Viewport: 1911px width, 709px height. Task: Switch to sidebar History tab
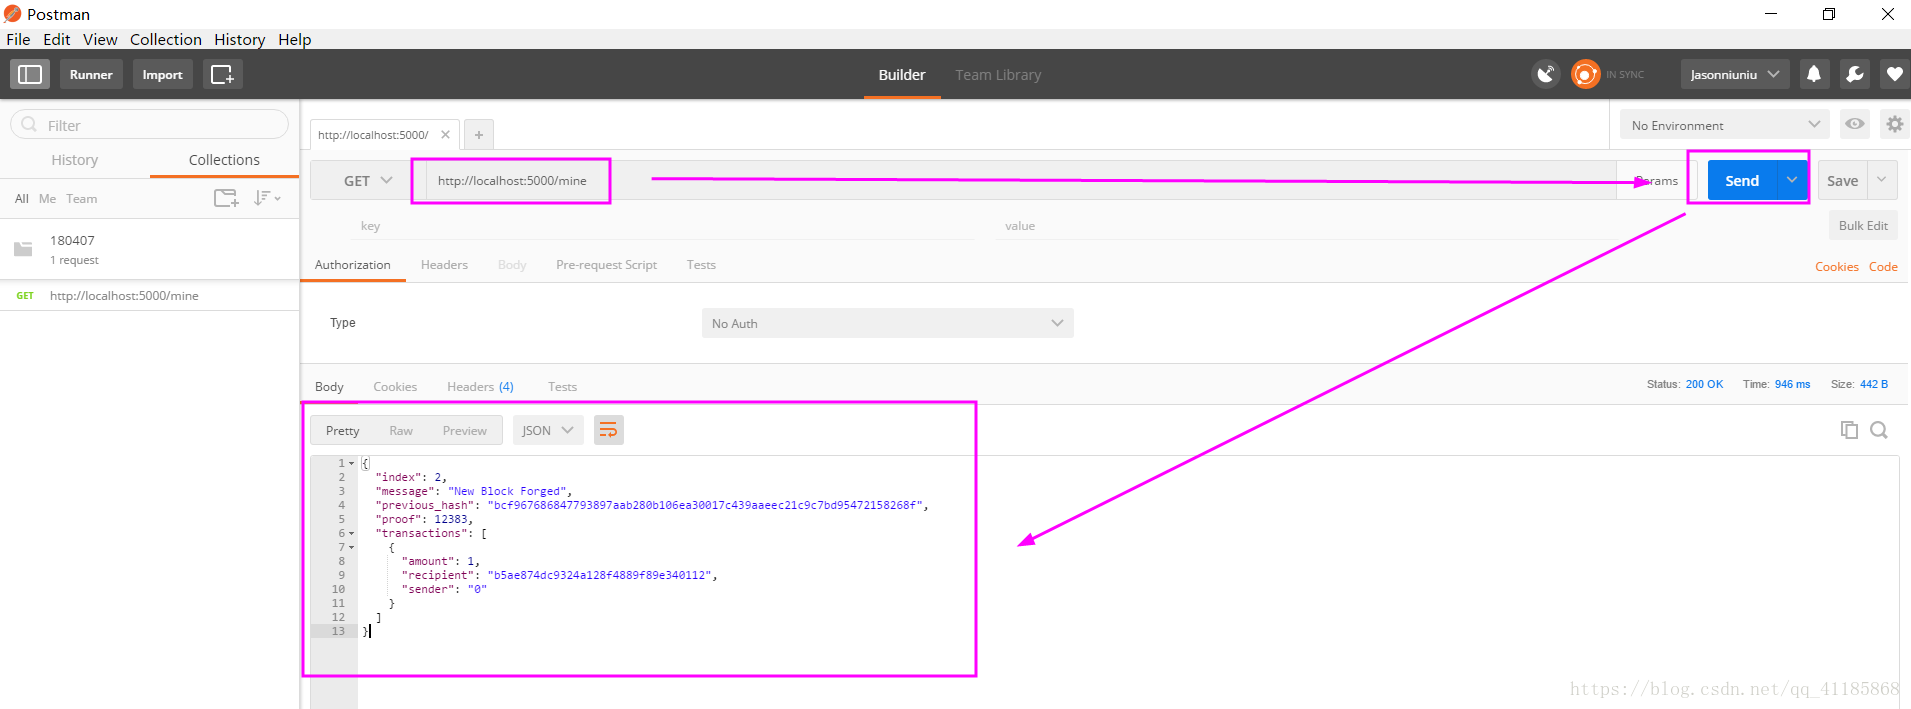[75, 160]
